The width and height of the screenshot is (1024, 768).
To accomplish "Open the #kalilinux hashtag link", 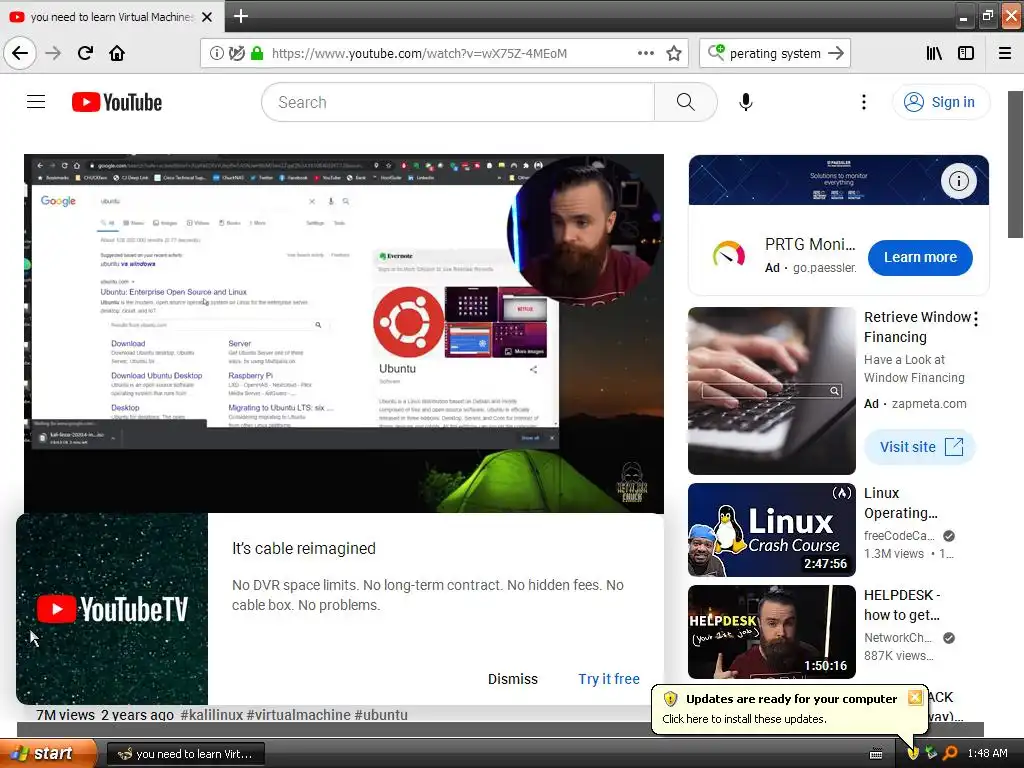I will pyautogui.click(x=212, y=714).
